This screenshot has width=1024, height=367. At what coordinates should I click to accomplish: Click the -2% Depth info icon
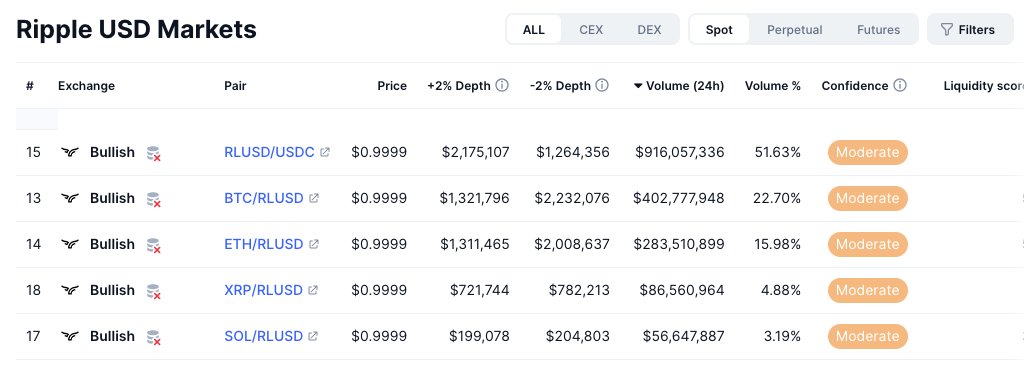click(x=602, y=86)
